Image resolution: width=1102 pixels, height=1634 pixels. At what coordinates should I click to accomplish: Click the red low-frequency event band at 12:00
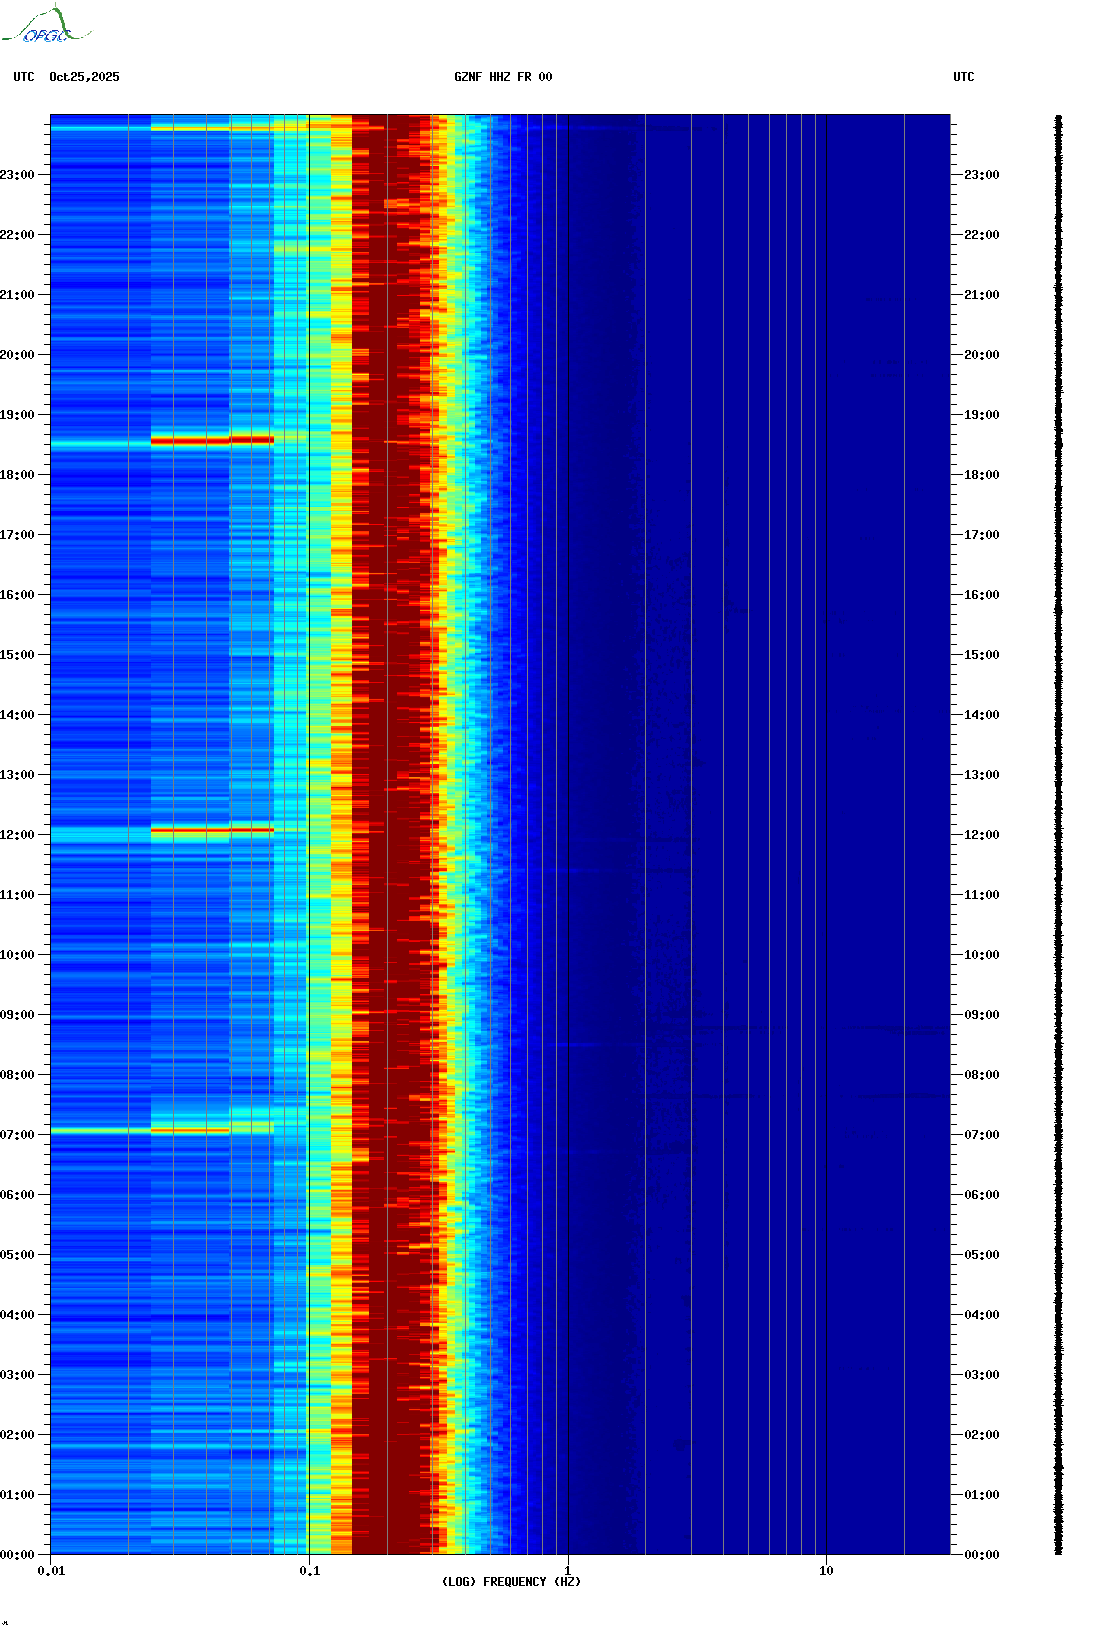[x=212, y=830]
